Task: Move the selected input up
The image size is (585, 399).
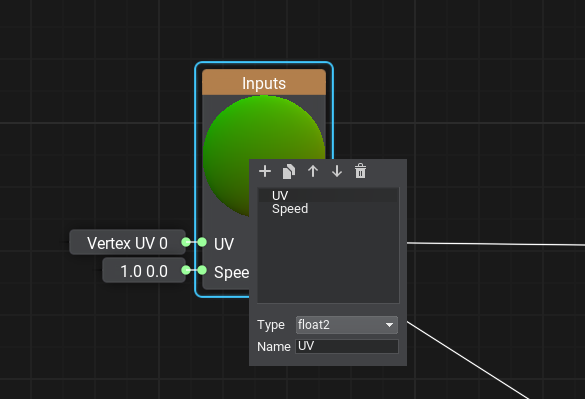Action: (313, 171)
